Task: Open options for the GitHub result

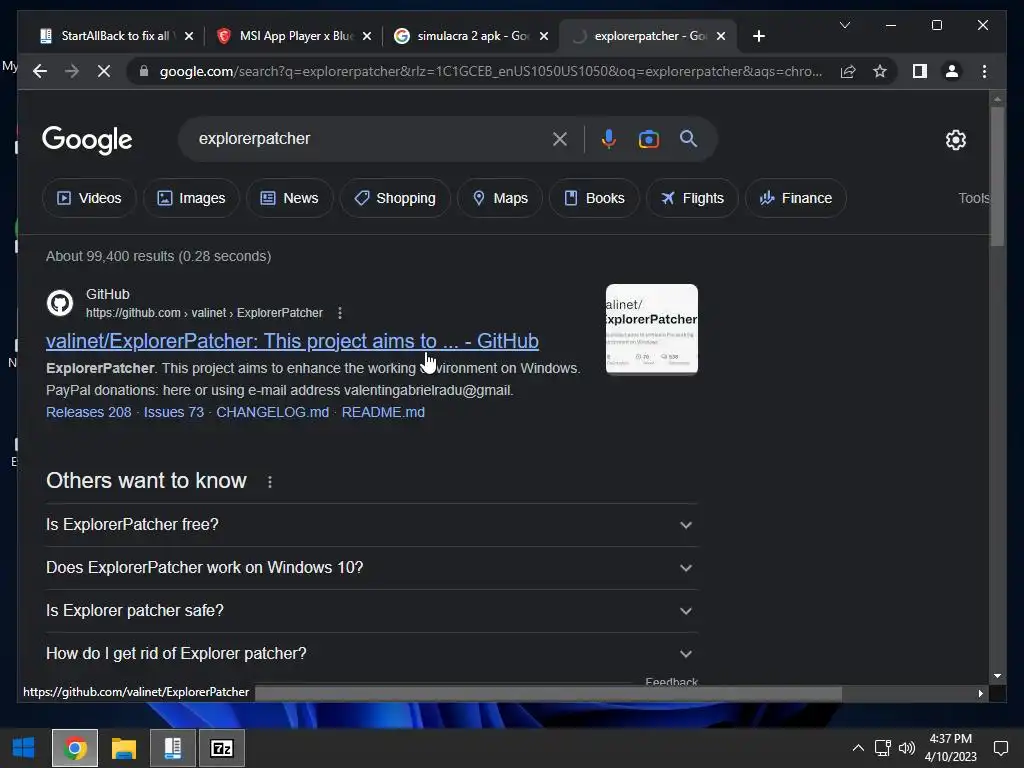Action: click(340, 313)
